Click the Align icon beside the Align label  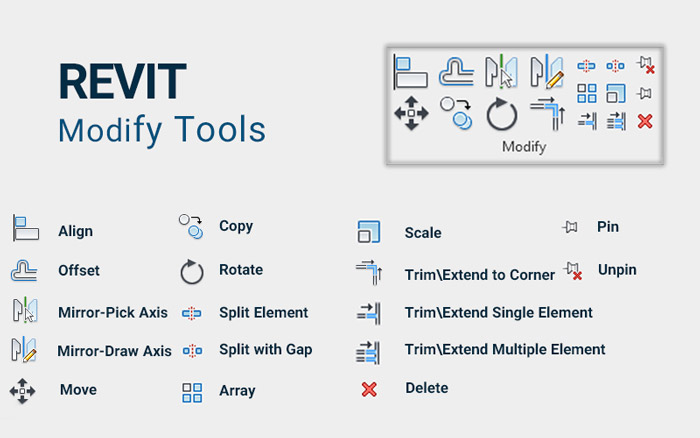[x=25, y=228]
